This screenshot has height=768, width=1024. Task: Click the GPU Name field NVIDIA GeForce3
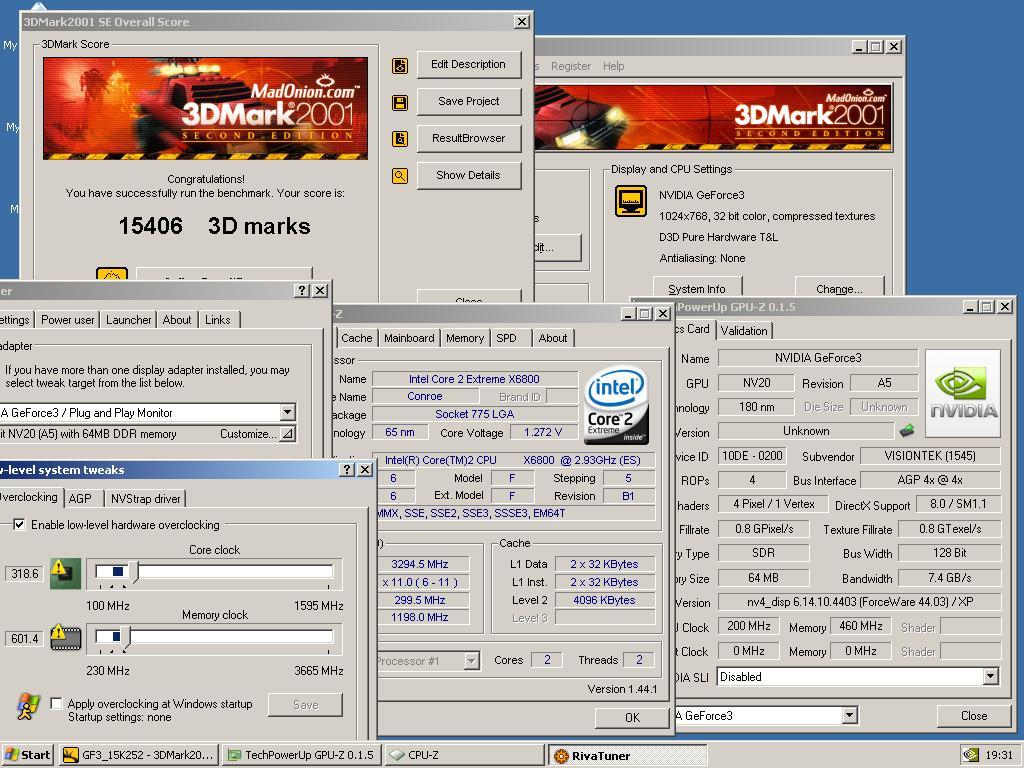click(818, 358)
